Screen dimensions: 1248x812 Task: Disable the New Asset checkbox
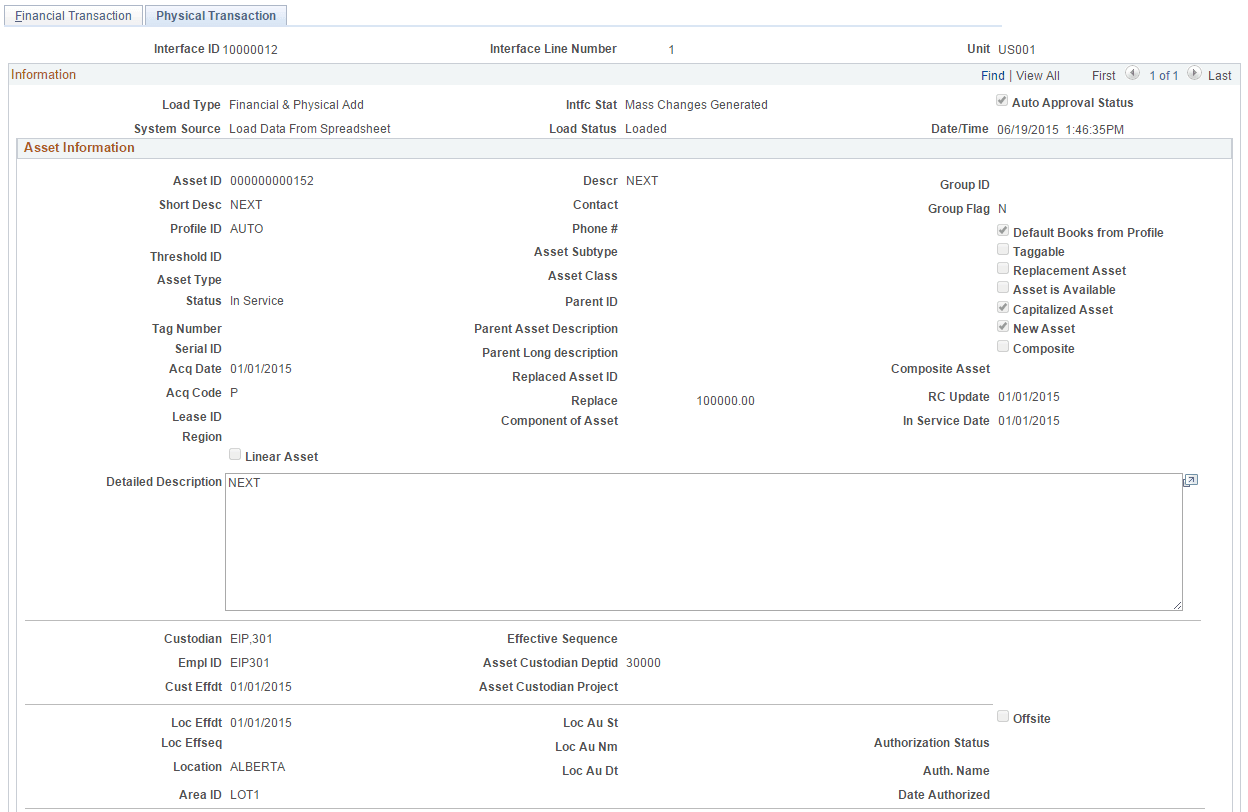click(x=1003, y=326)
